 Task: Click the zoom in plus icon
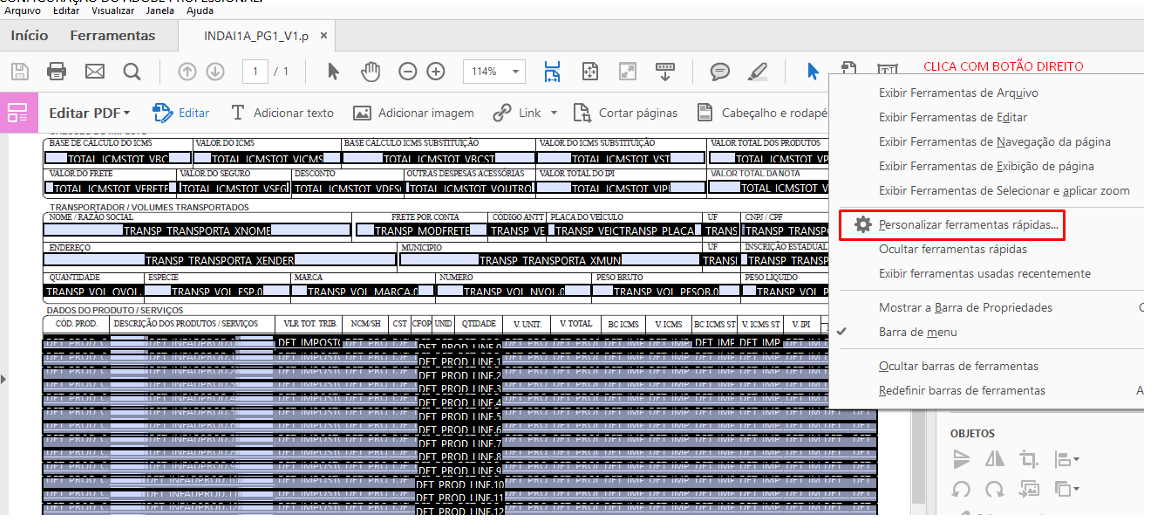coord(436,71)
